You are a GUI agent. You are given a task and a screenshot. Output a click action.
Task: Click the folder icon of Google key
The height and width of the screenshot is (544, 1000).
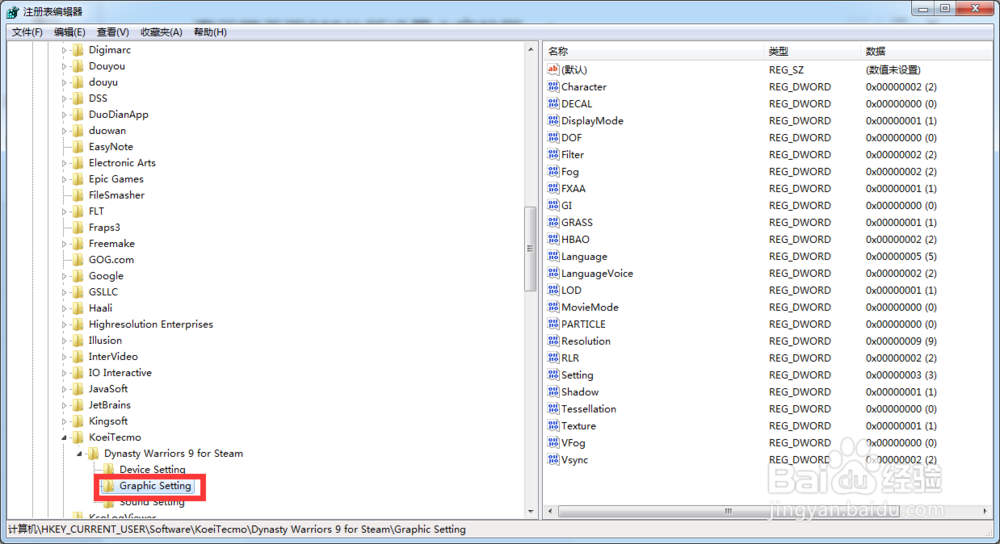(x=78, y=276)
